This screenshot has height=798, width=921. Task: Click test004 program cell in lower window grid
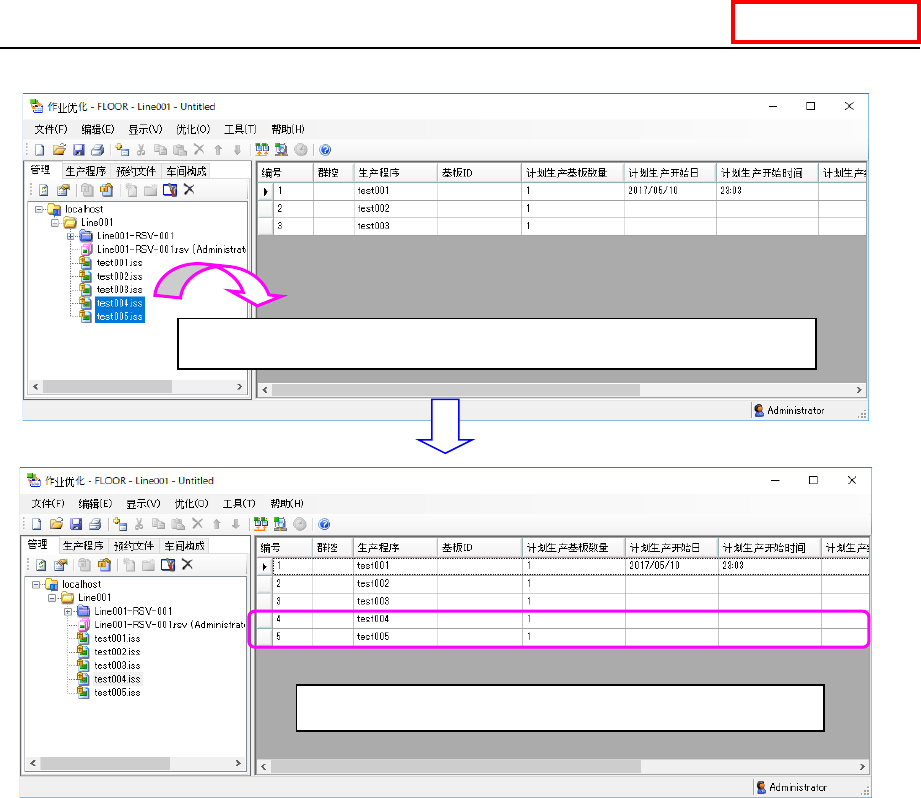tap(396, 619)
